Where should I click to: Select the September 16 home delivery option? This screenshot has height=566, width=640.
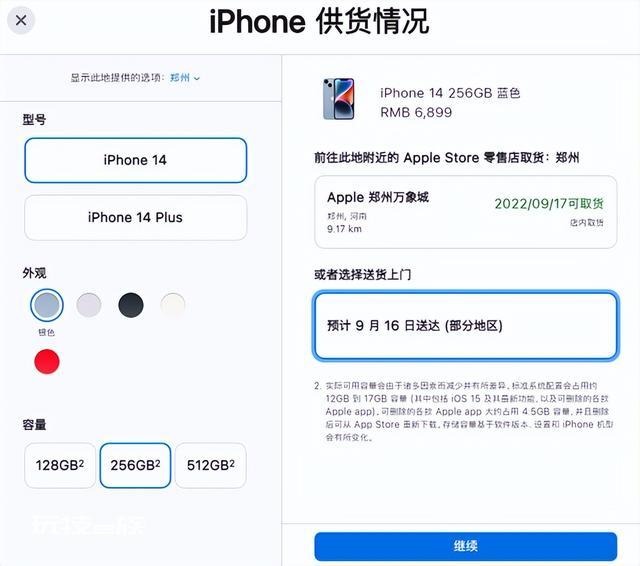pos(466,326)
